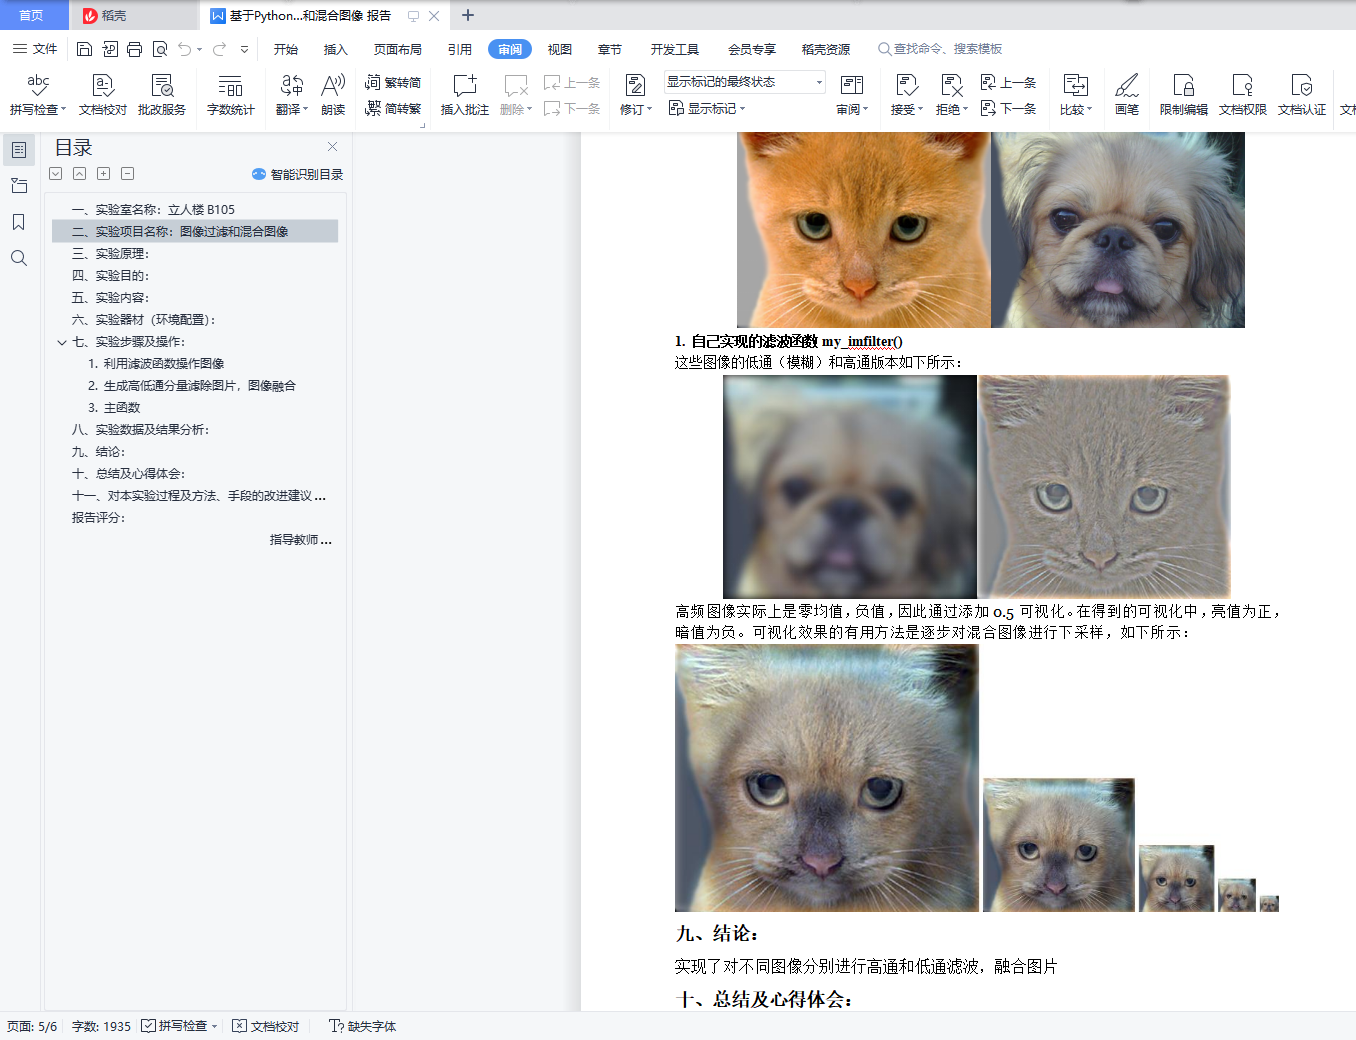Open the 比较 dropdown arrow
Image resolution: width=1356 pixels, height=1040 pixels.
pyautogui.click(x=1089, y=110)
